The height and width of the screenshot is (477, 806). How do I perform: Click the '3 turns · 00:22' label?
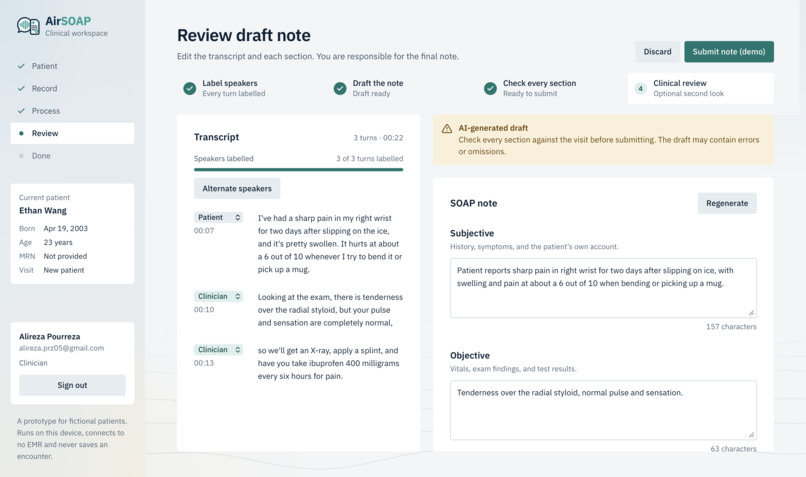[378, 138]
